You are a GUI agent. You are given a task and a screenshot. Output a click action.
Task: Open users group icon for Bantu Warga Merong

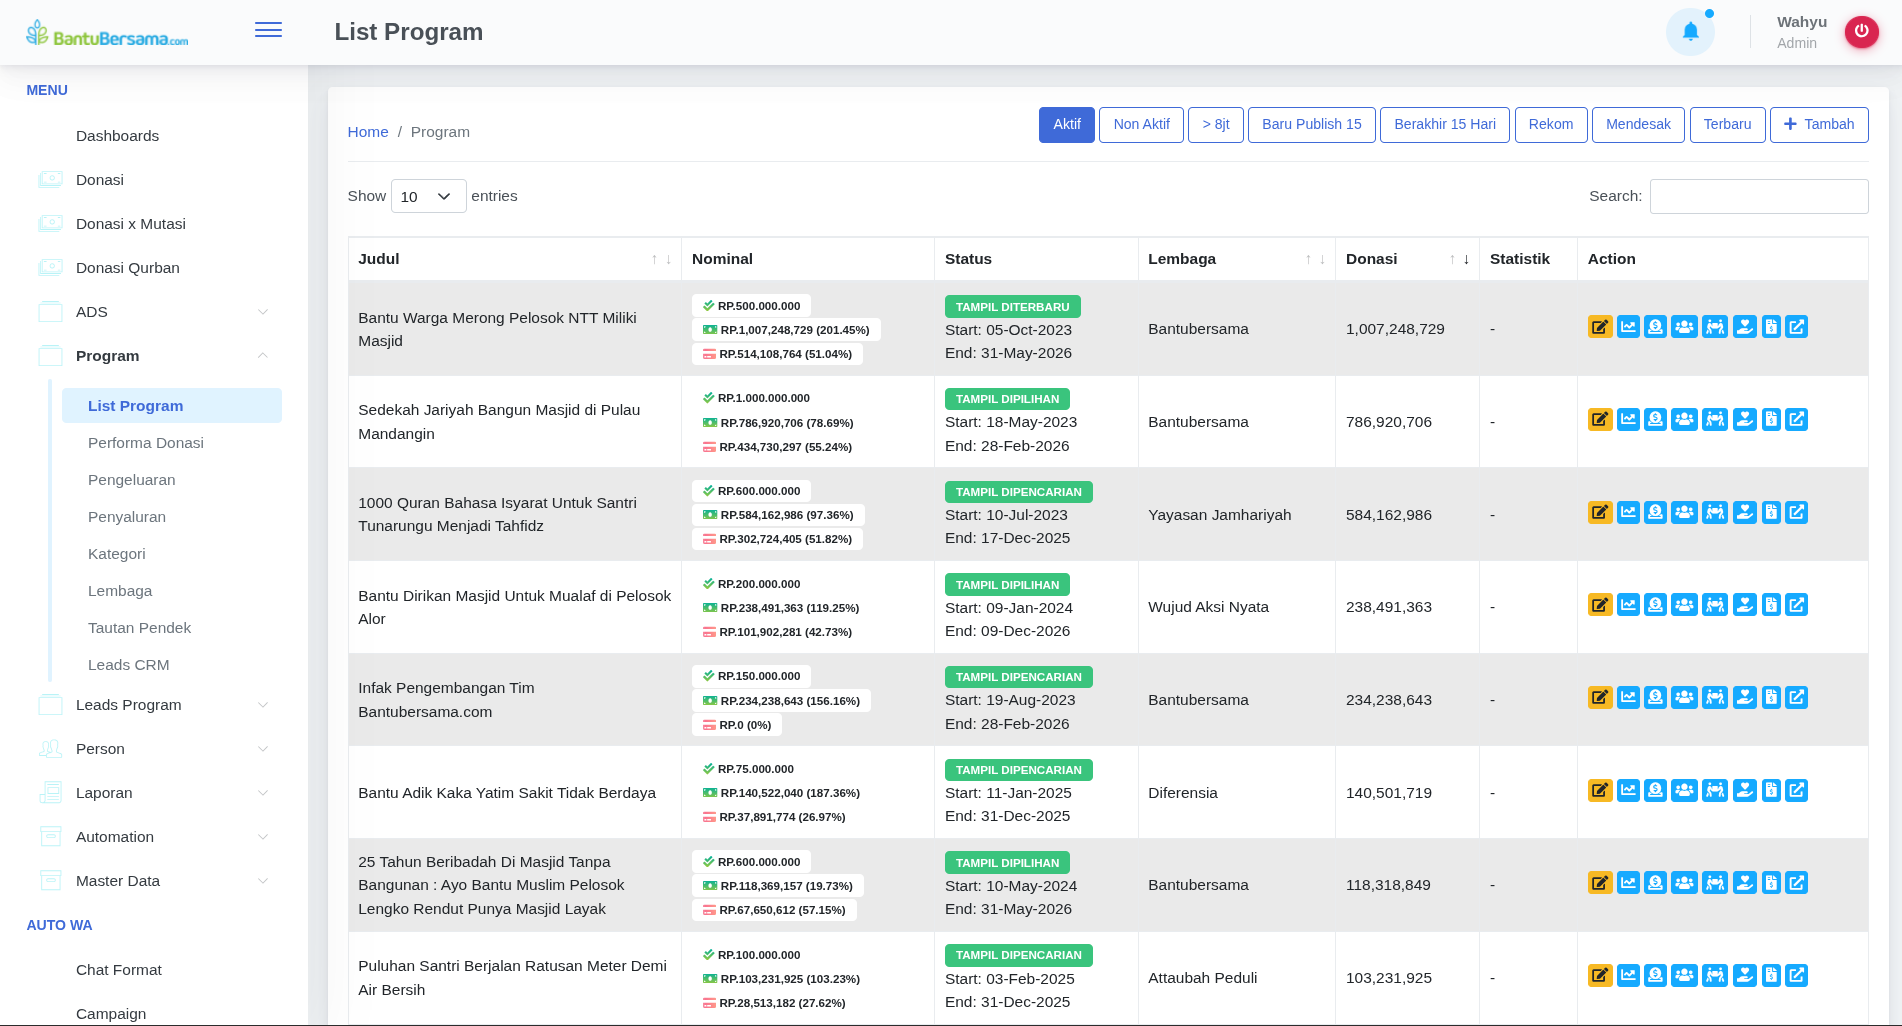click(x=1684, y=327)
